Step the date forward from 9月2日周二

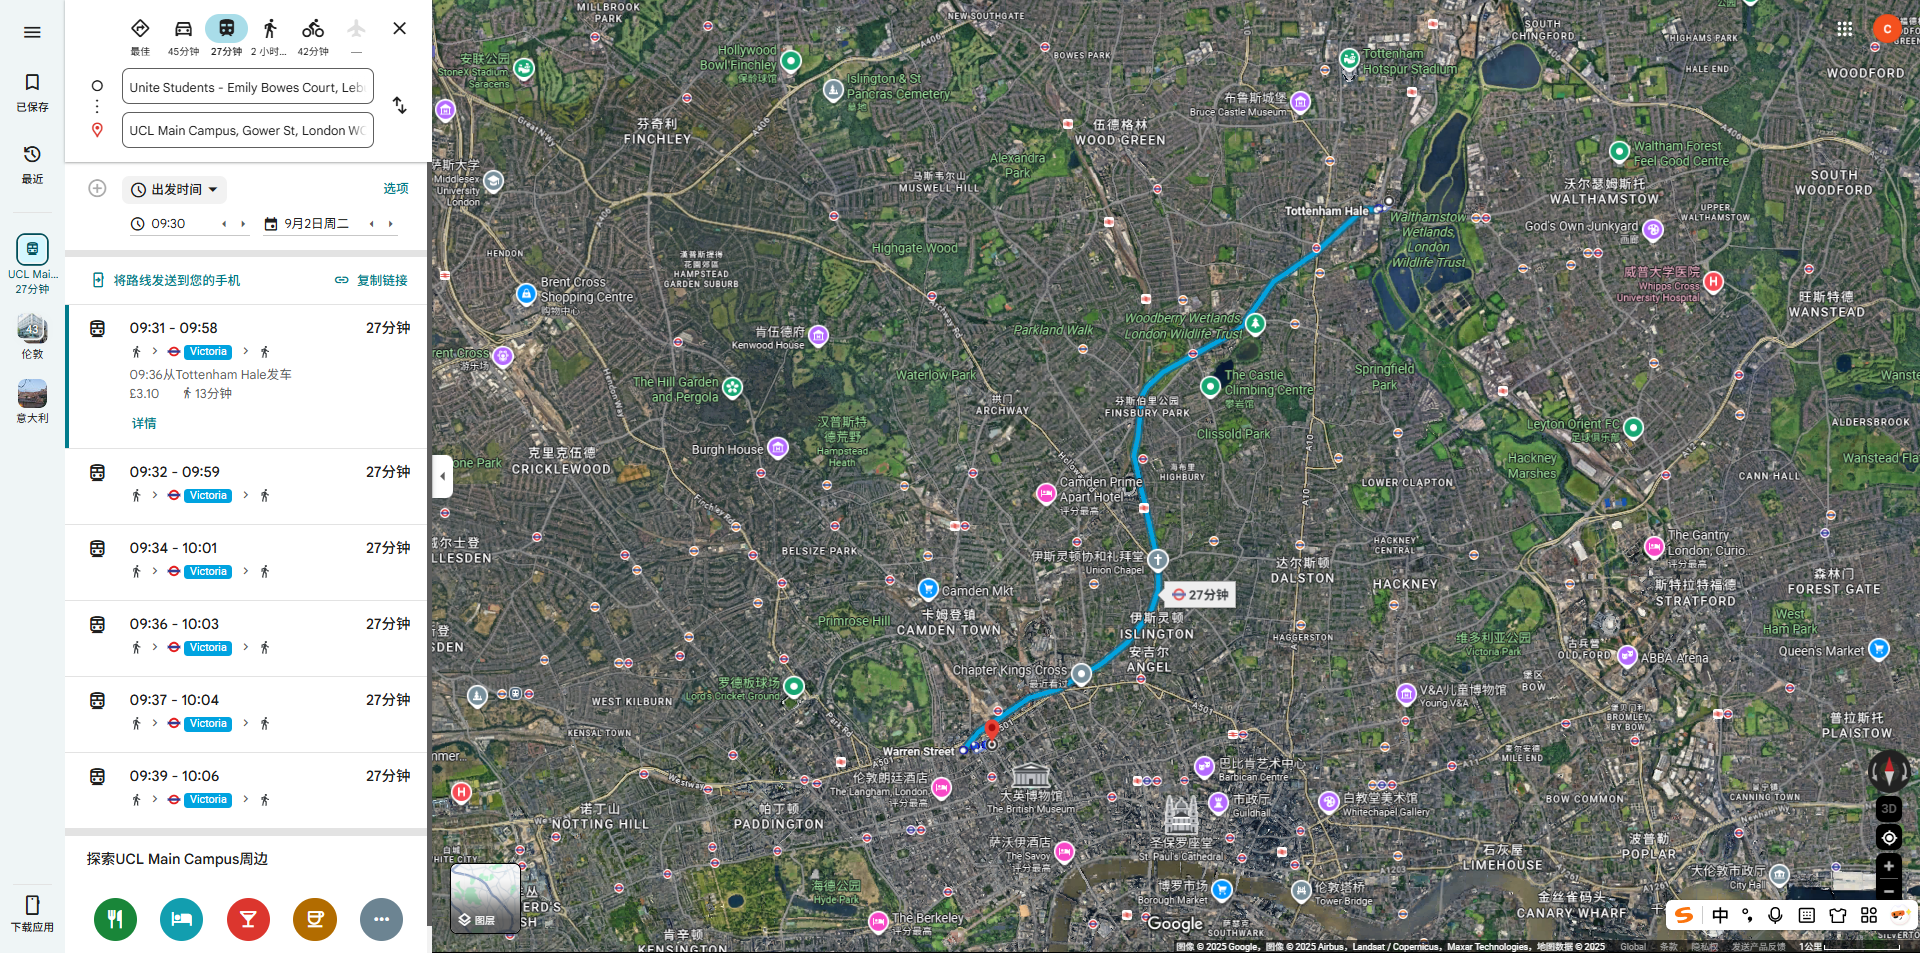[x=390, y=224]
